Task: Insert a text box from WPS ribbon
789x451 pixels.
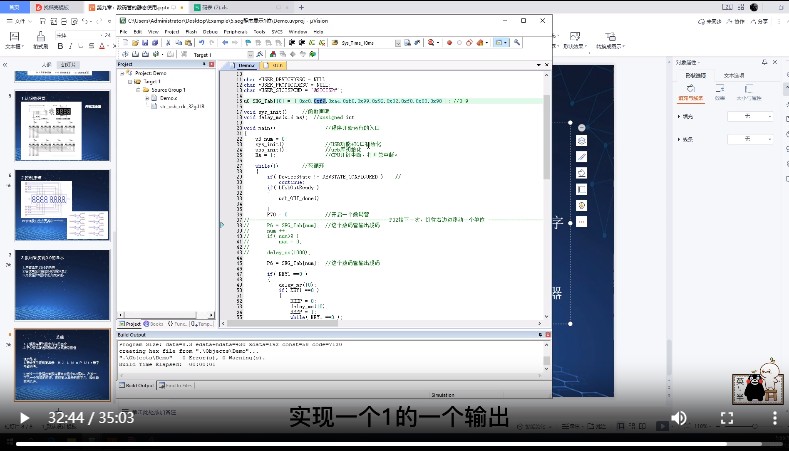Action: coord(14,40)
